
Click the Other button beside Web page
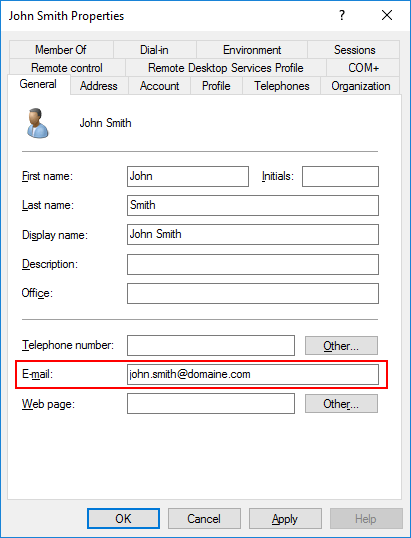tap(341, 404)
